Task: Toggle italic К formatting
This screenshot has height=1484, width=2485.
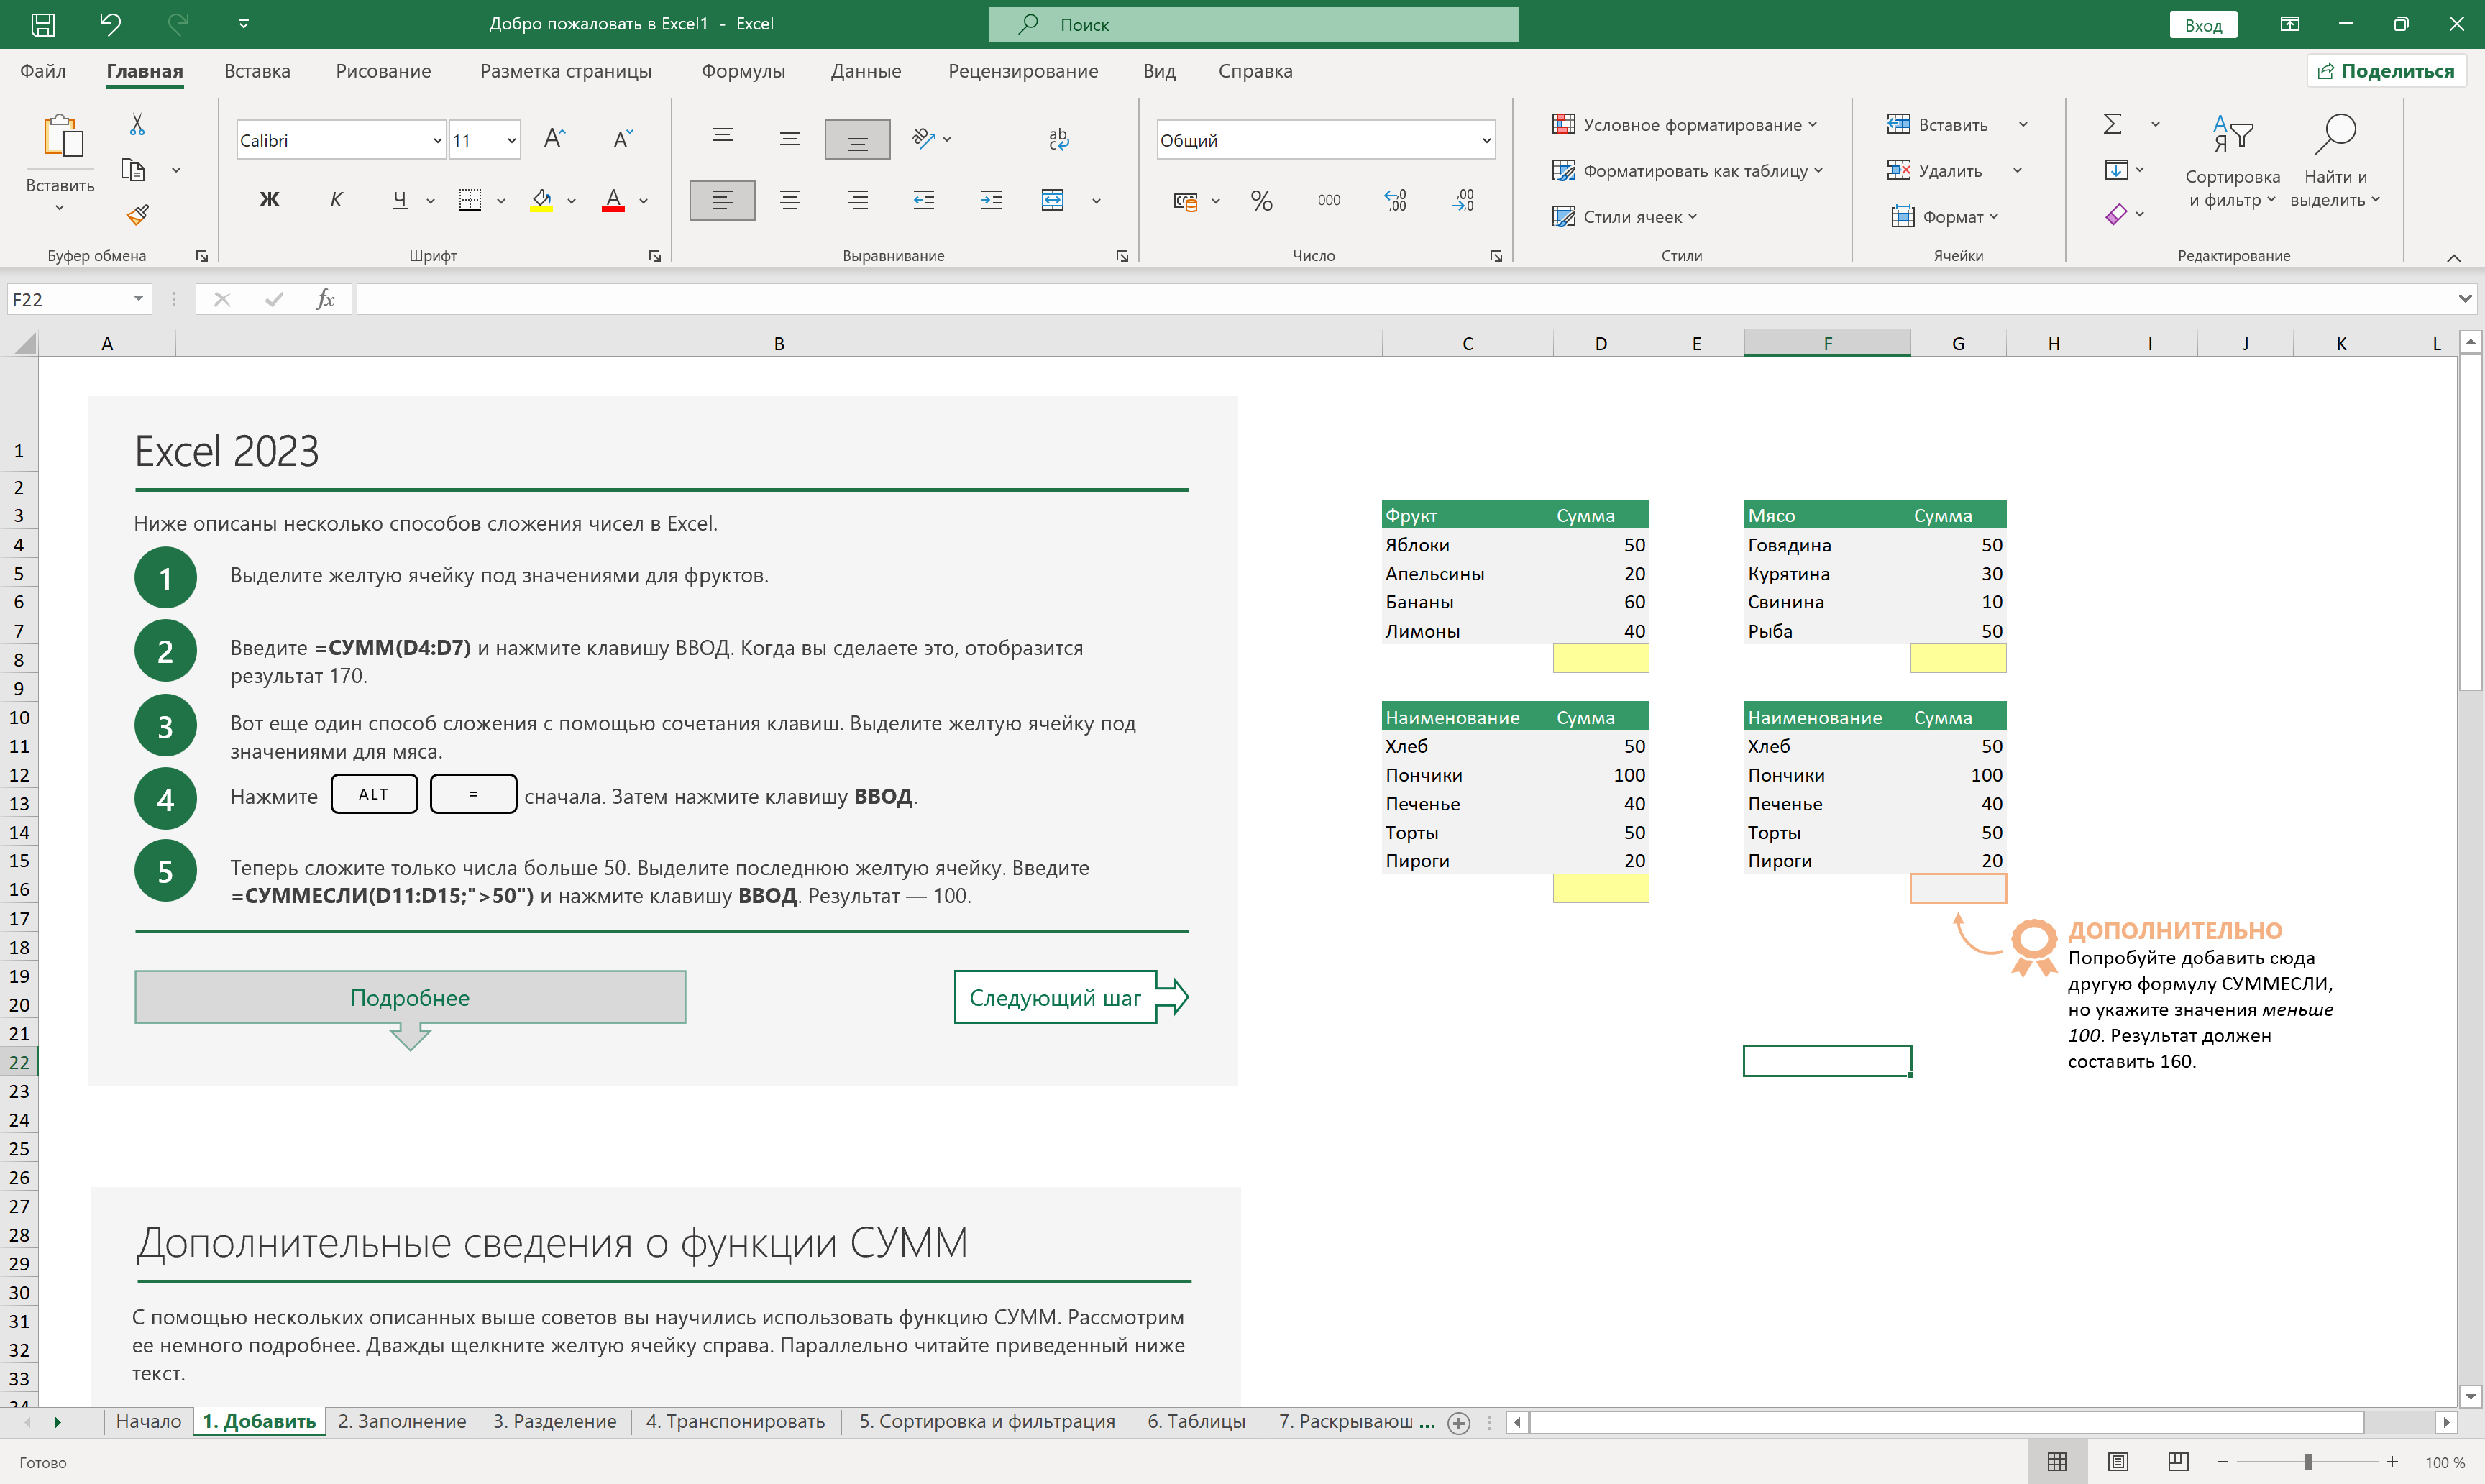Action: pyautogui.click(x=336, y=200)
